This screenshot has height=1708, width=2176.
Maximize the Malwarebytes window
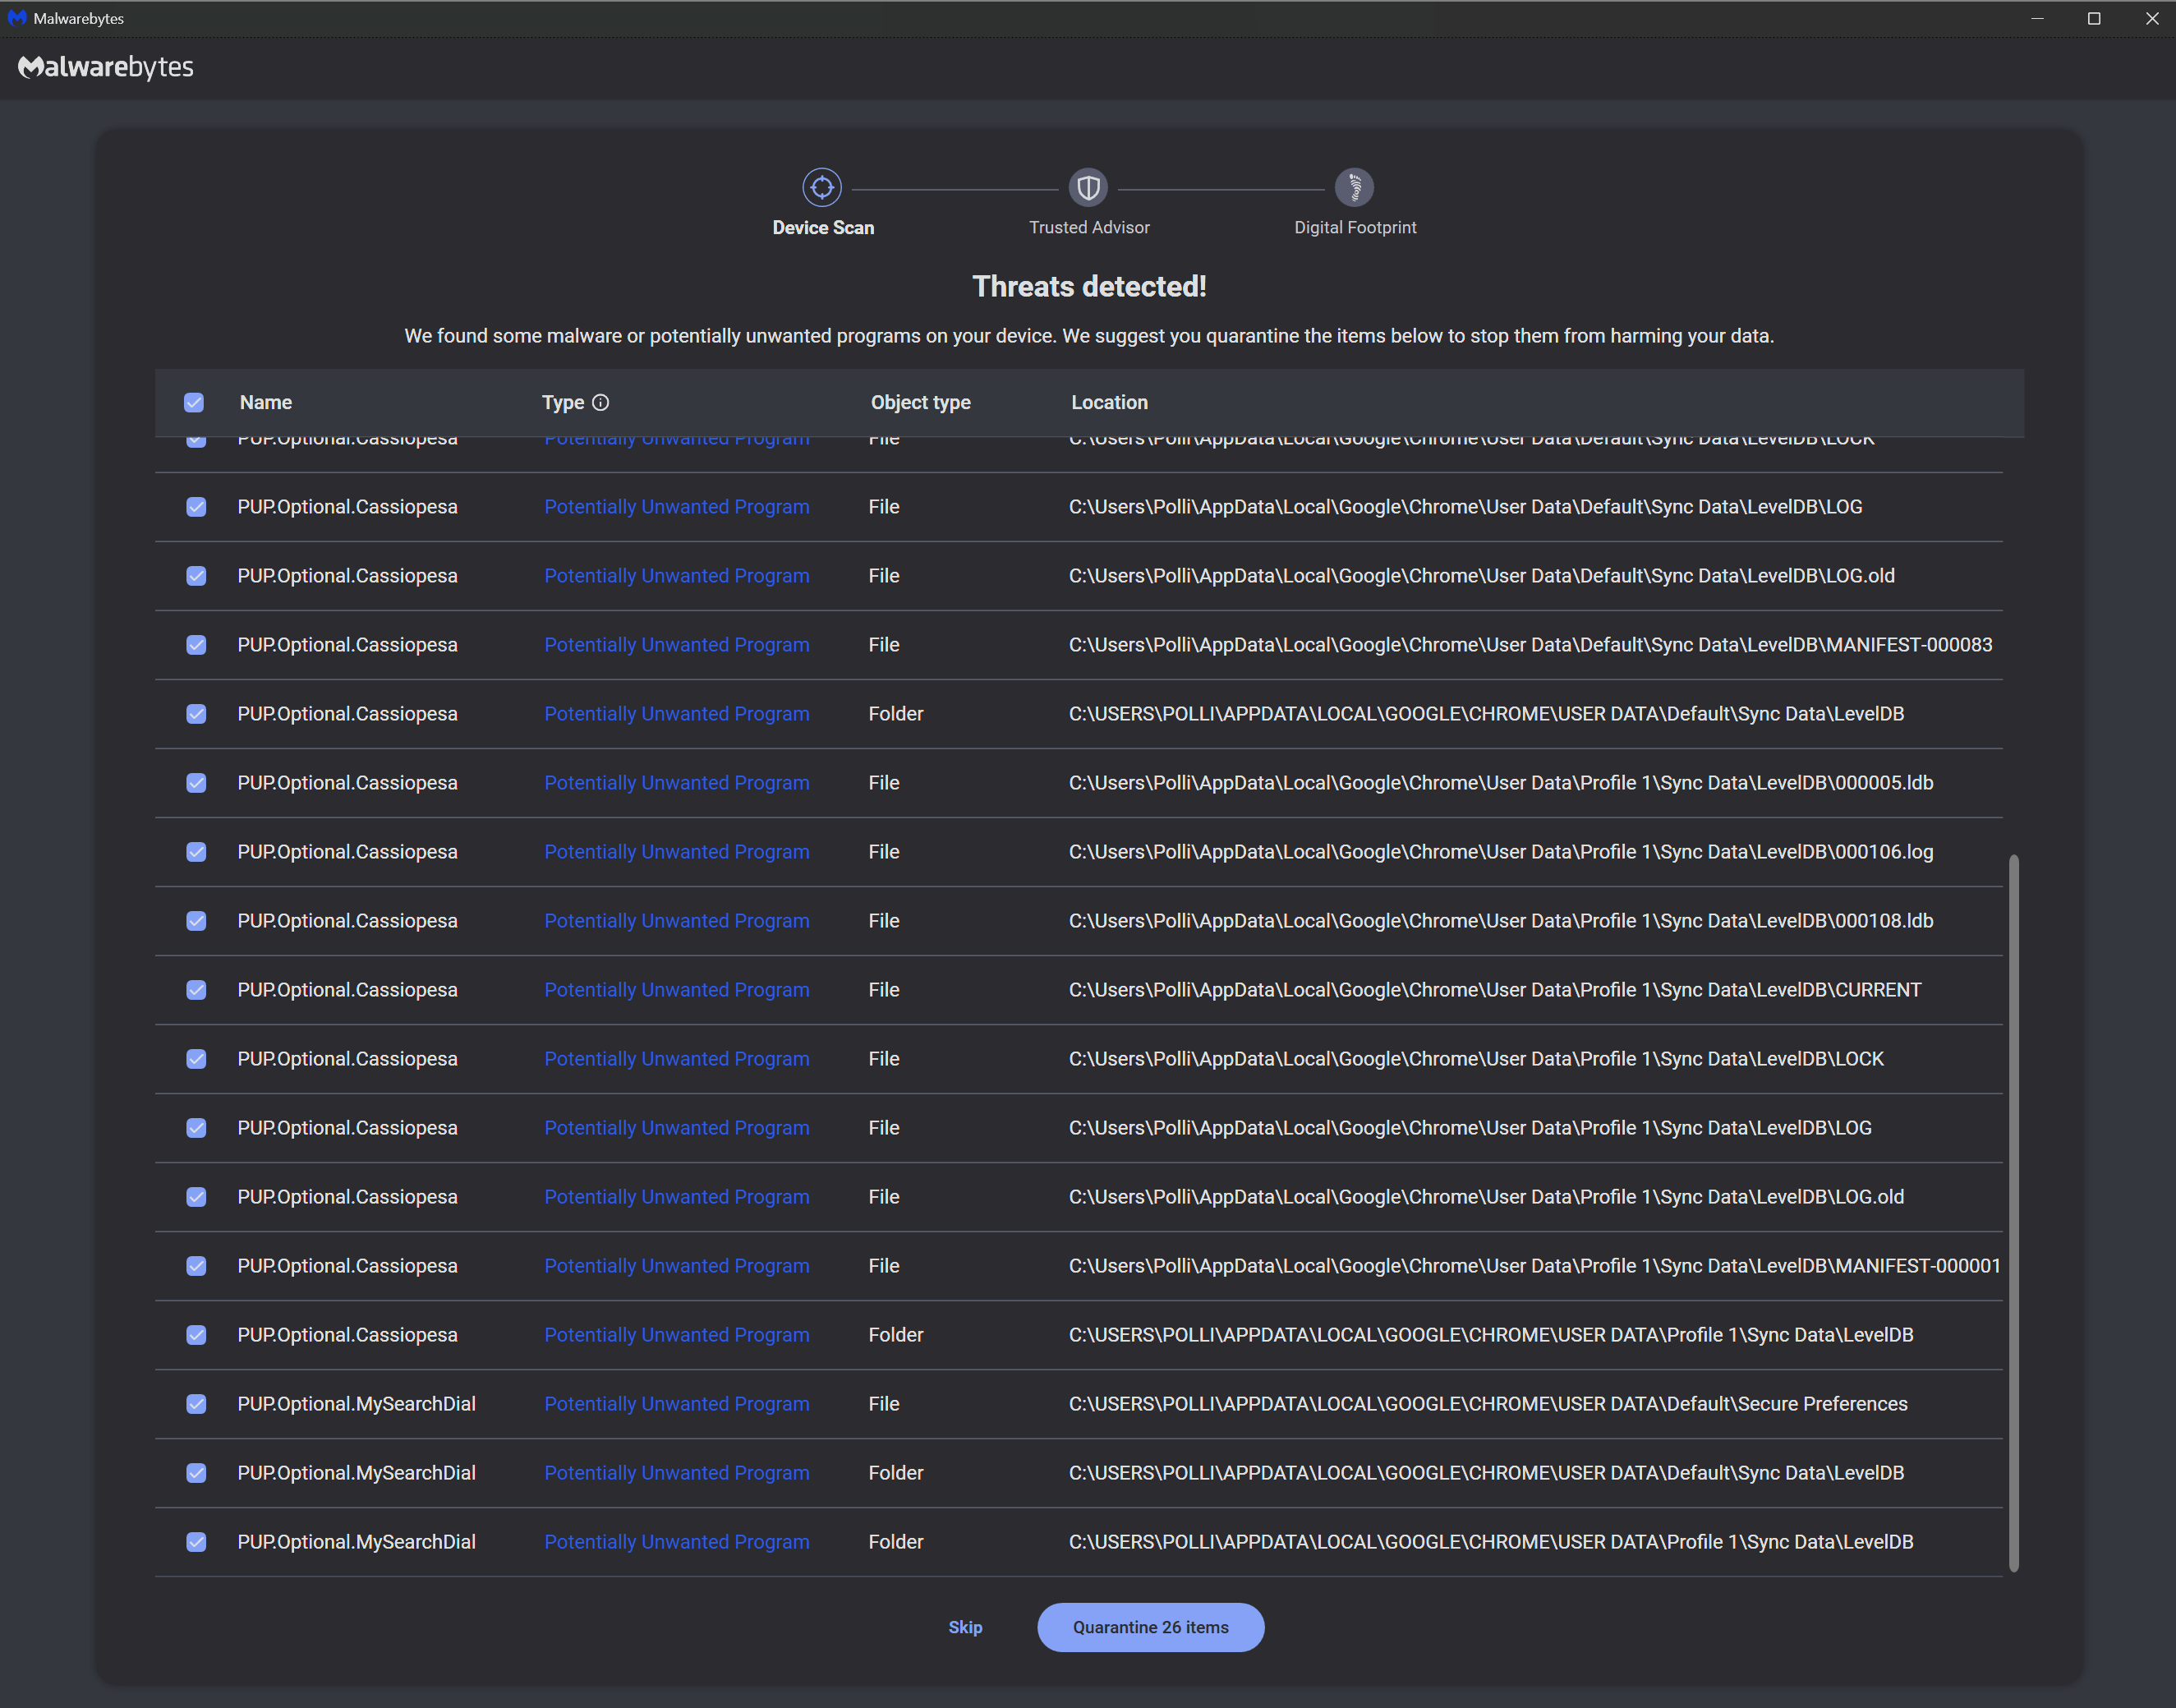pos(2094,18)
